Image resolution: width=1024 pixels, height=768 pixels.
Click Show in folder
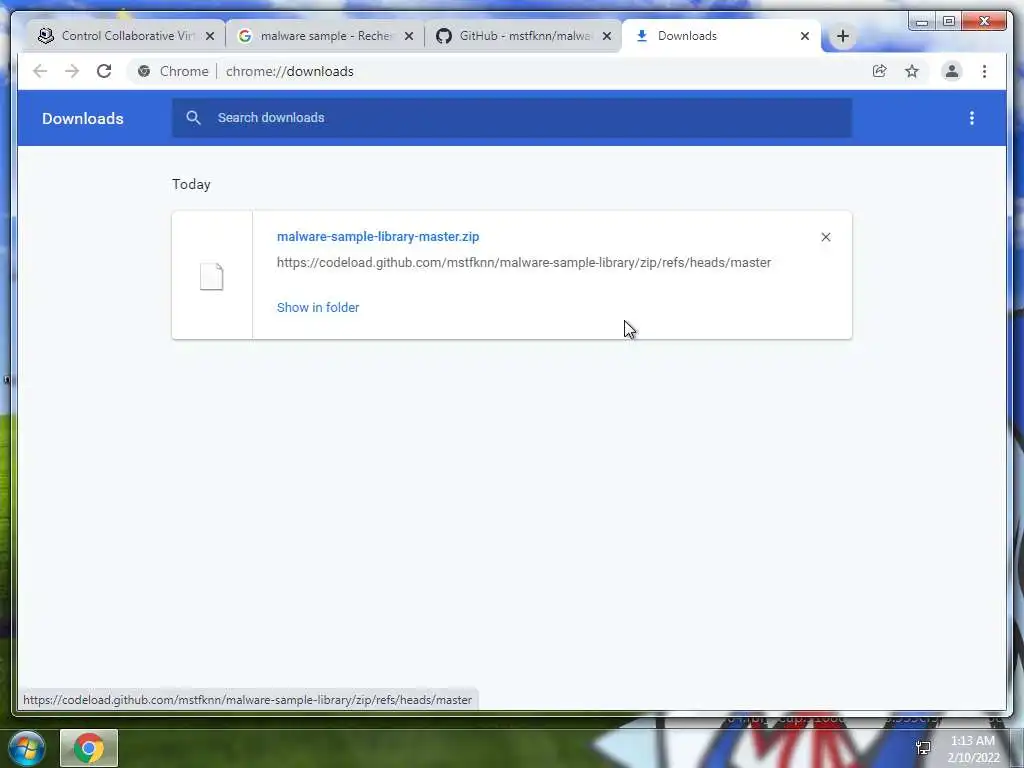318,307
